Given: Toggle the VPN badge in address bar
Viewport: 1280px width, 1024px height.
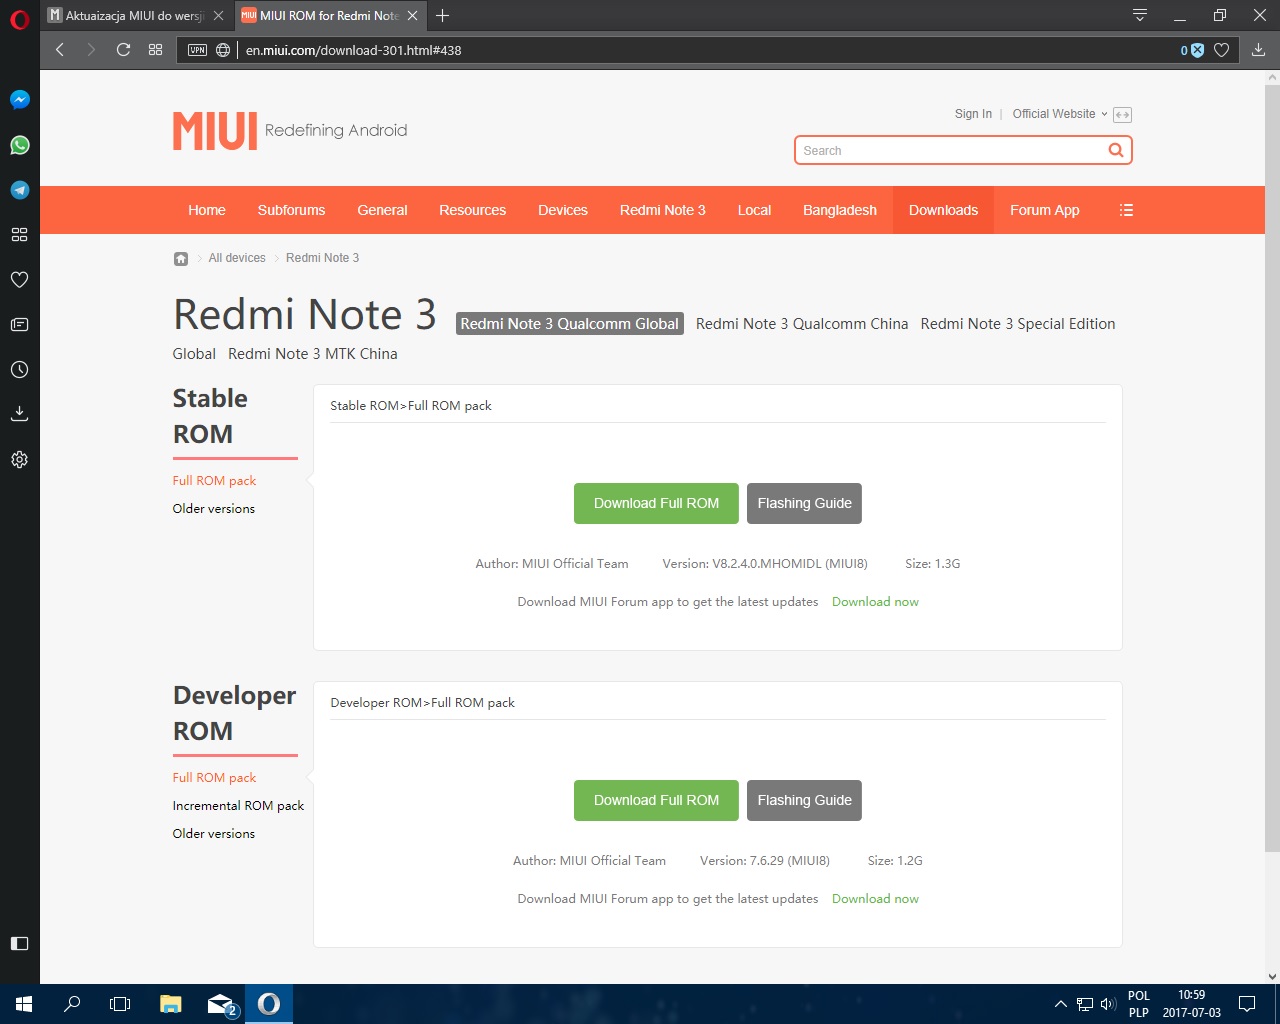Looking at the screenshot, I should (197, 50).
